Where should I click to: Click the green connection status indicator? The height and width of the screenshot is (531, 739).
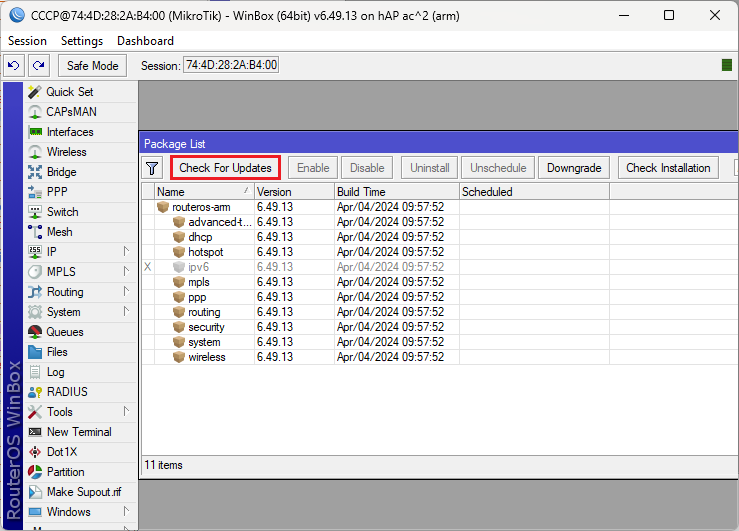(x=727, y=65)
